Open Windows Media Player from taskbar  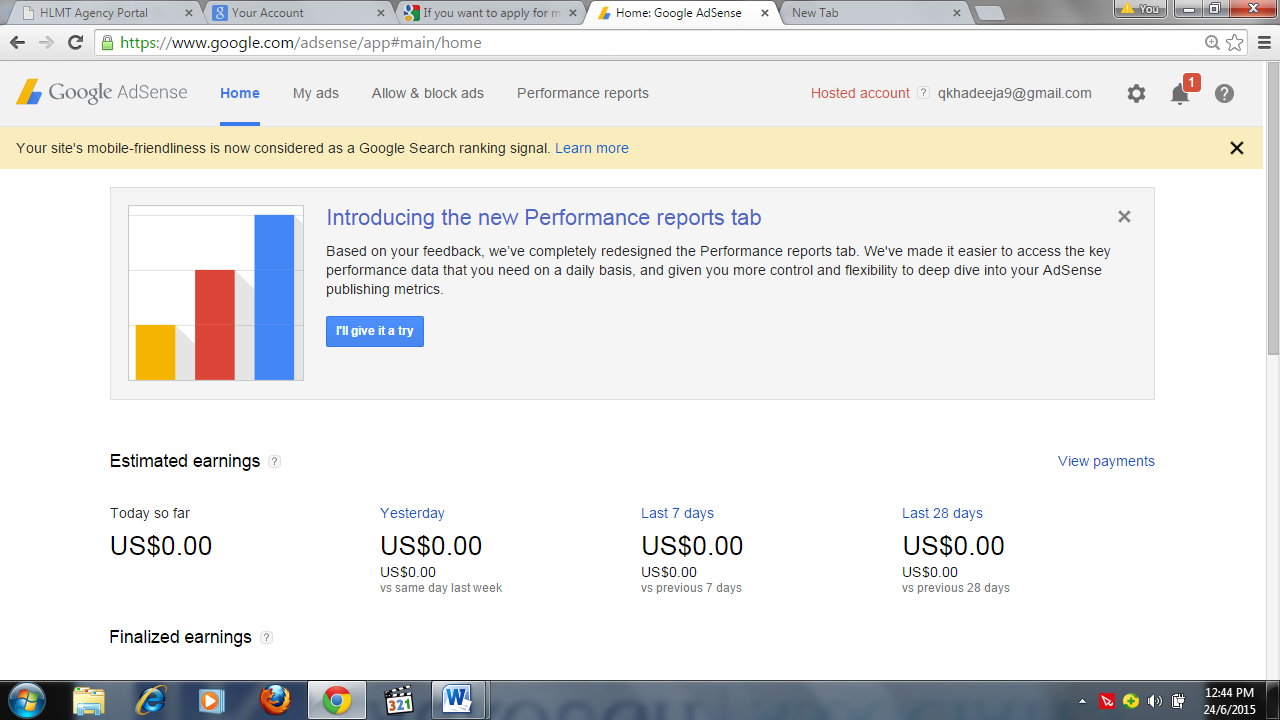[211, 700]
